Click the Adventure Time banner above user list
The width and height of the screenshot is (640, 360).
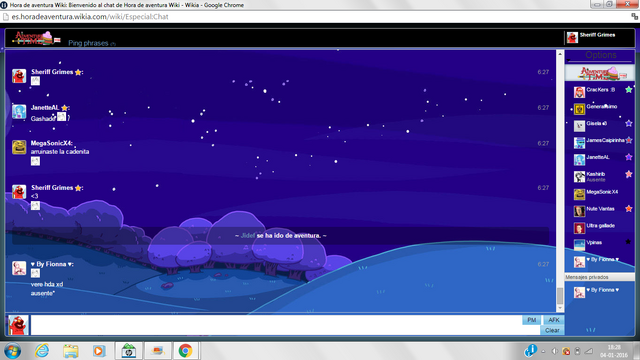click(x=600, y=73)
